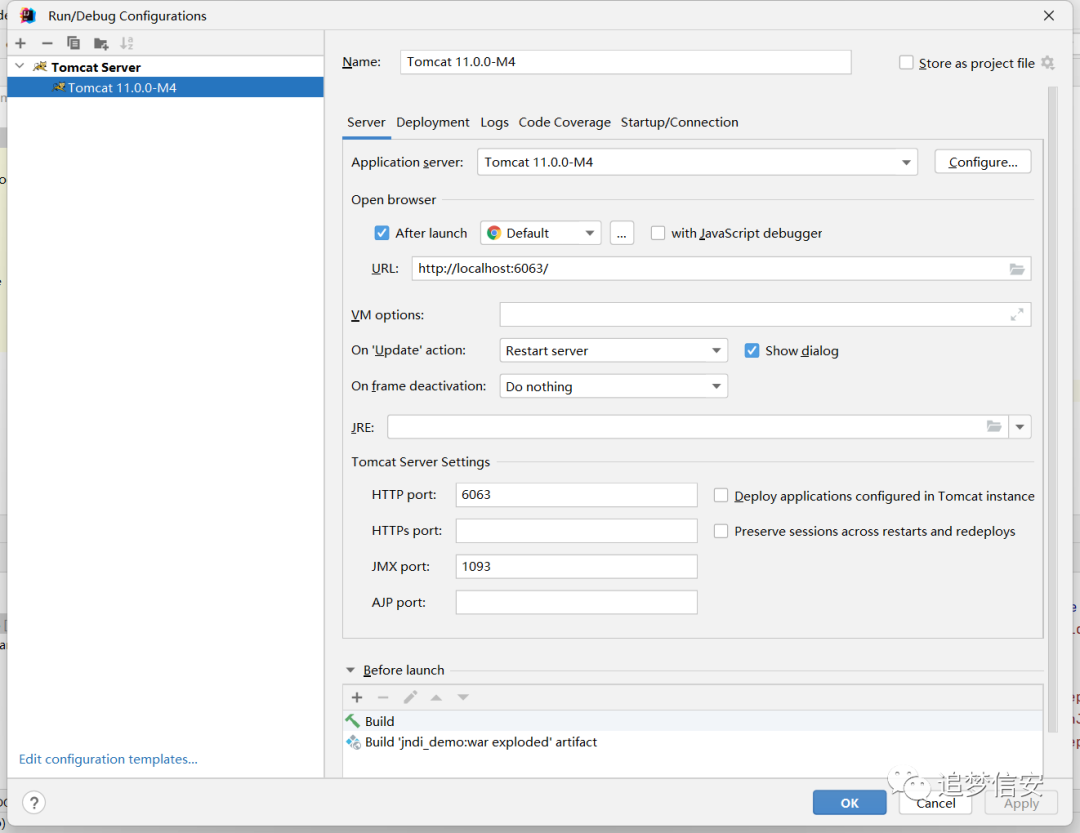
Task: Click the URL field folder icon
Action: 1017,269
